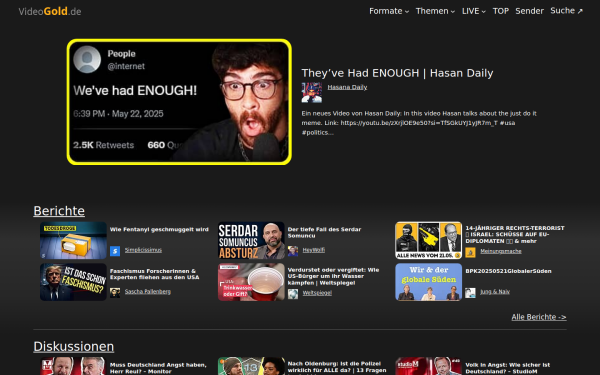Open the 'Ist das schon Faschismus?' thumbnail
Image resolution: width=600 pixels, height=375 pixels.
point(73,282)
